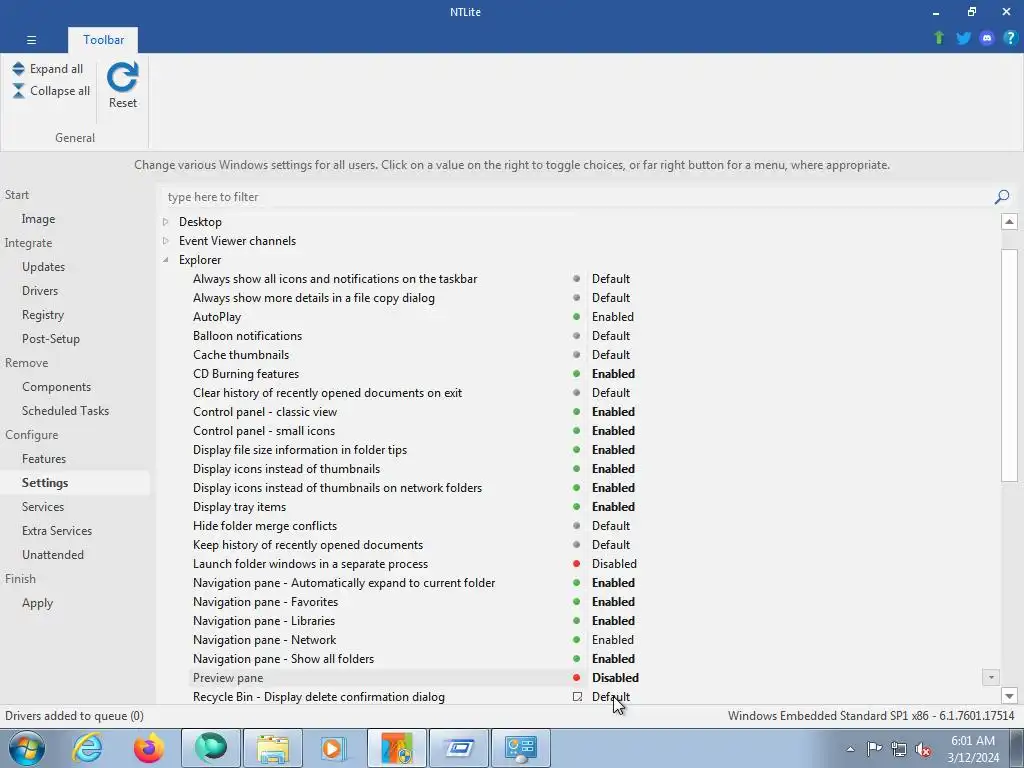Toggle AutoPlay Enabled value
The height and width of the screenshot is (768, 1024).
pos(613,317)
